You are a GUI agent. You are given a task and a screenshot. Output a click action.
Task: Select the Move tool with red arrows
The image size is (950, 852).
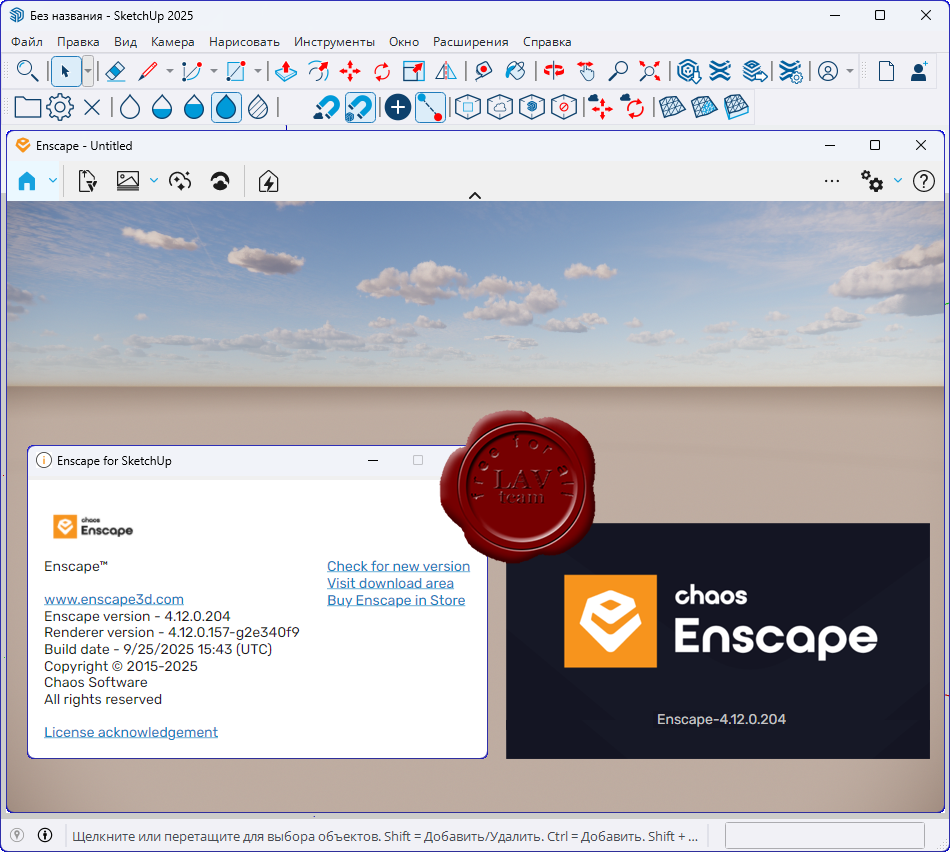350,71
